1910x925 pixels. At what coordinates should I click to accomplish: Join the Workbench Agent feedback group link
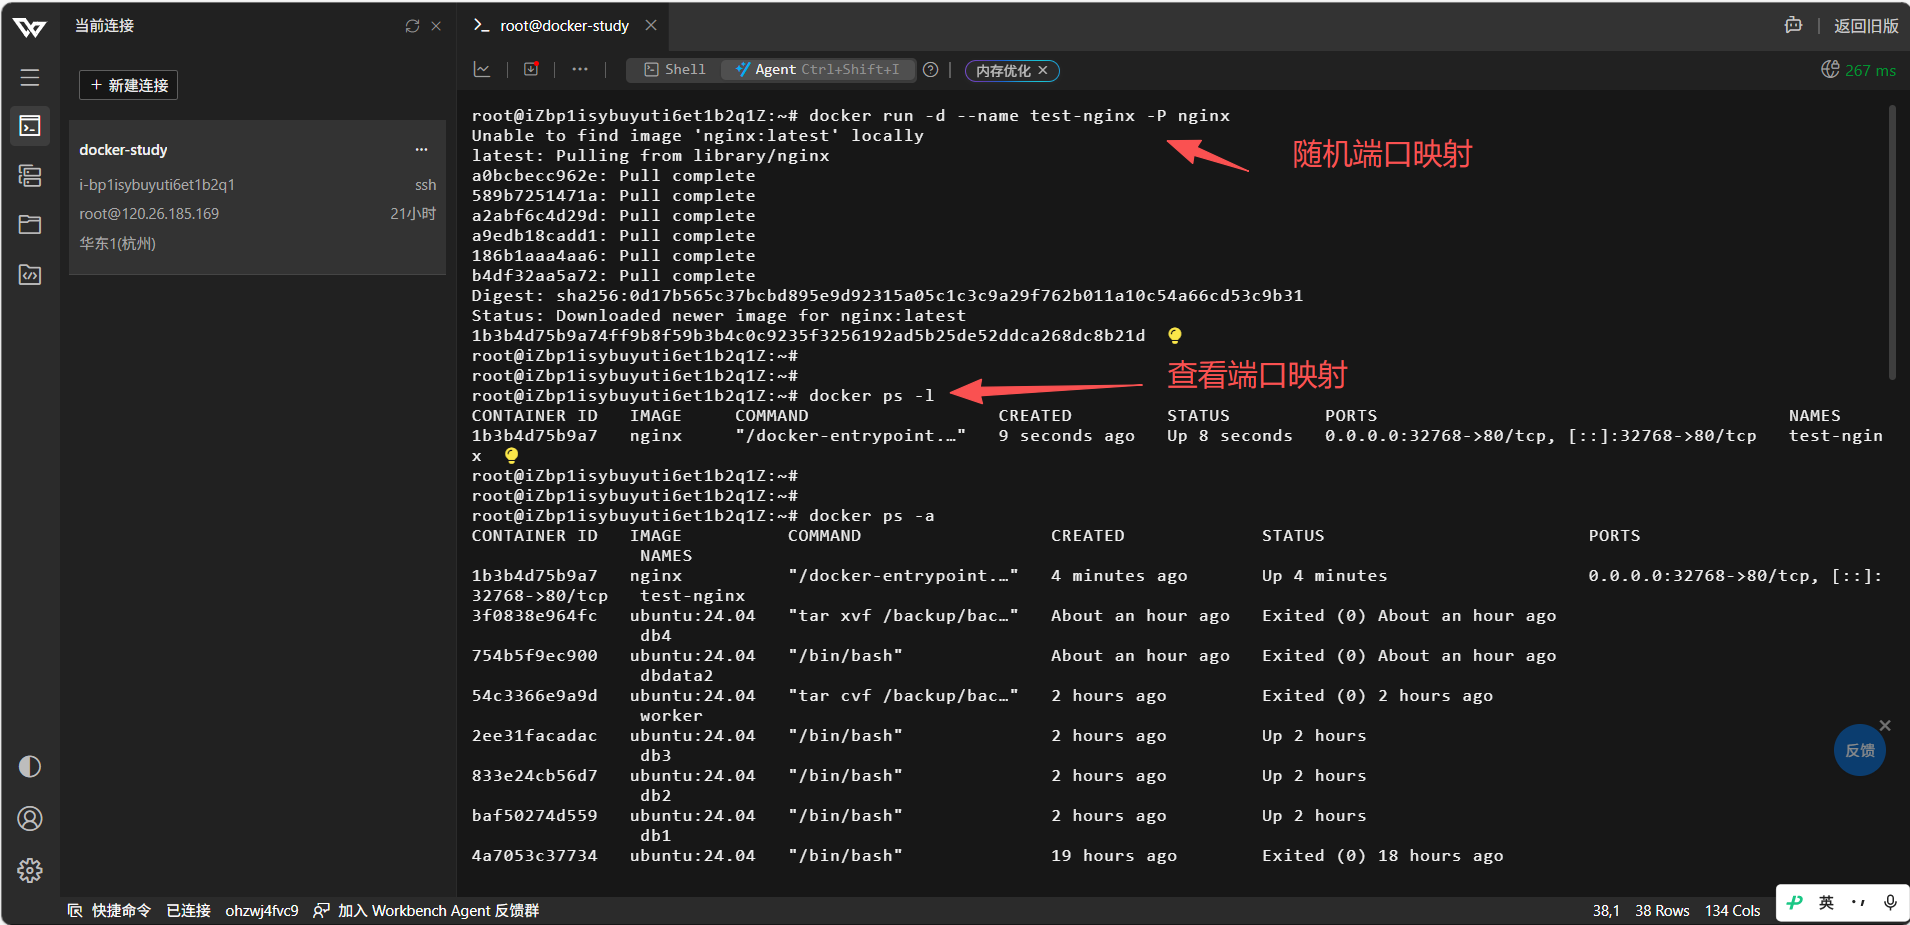438,910
